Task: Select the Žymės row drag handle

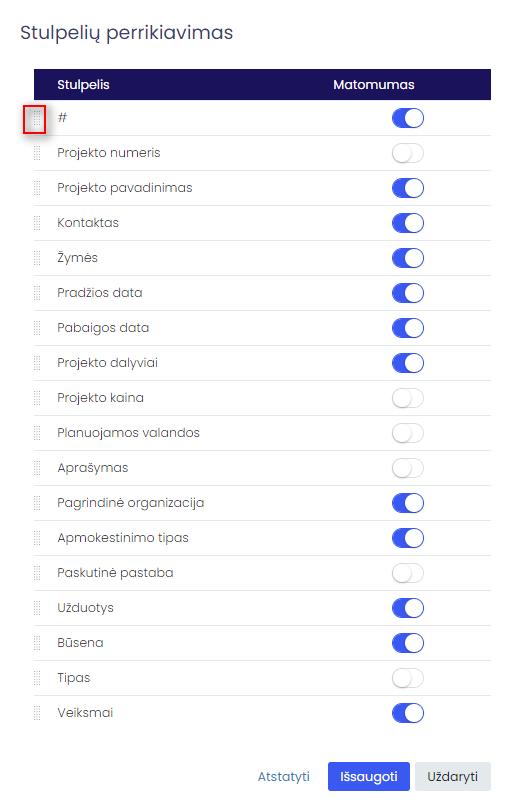Action: pos(37,258)
